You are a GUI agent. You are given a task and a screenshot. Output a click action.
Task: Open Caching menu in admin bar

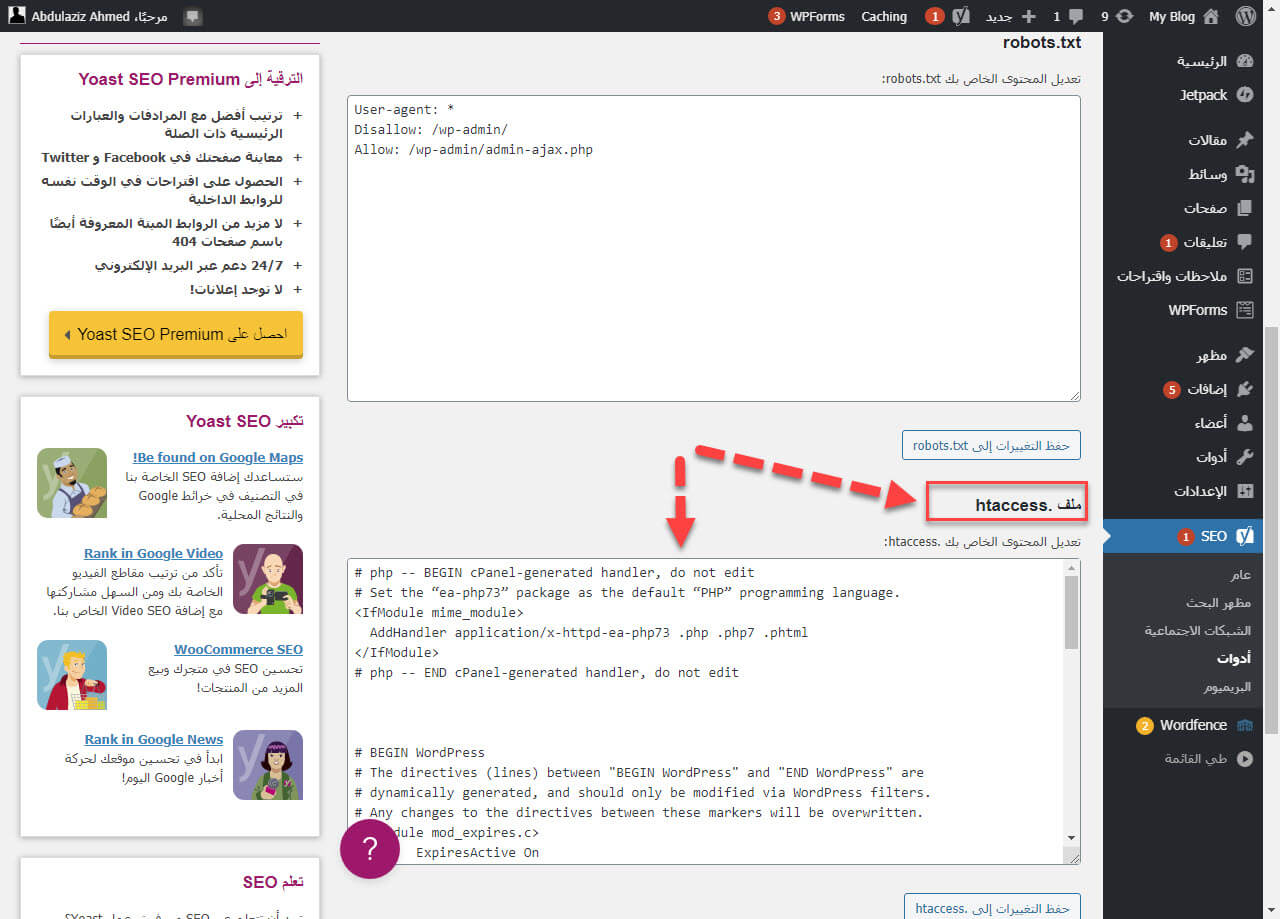pos(884,16)
